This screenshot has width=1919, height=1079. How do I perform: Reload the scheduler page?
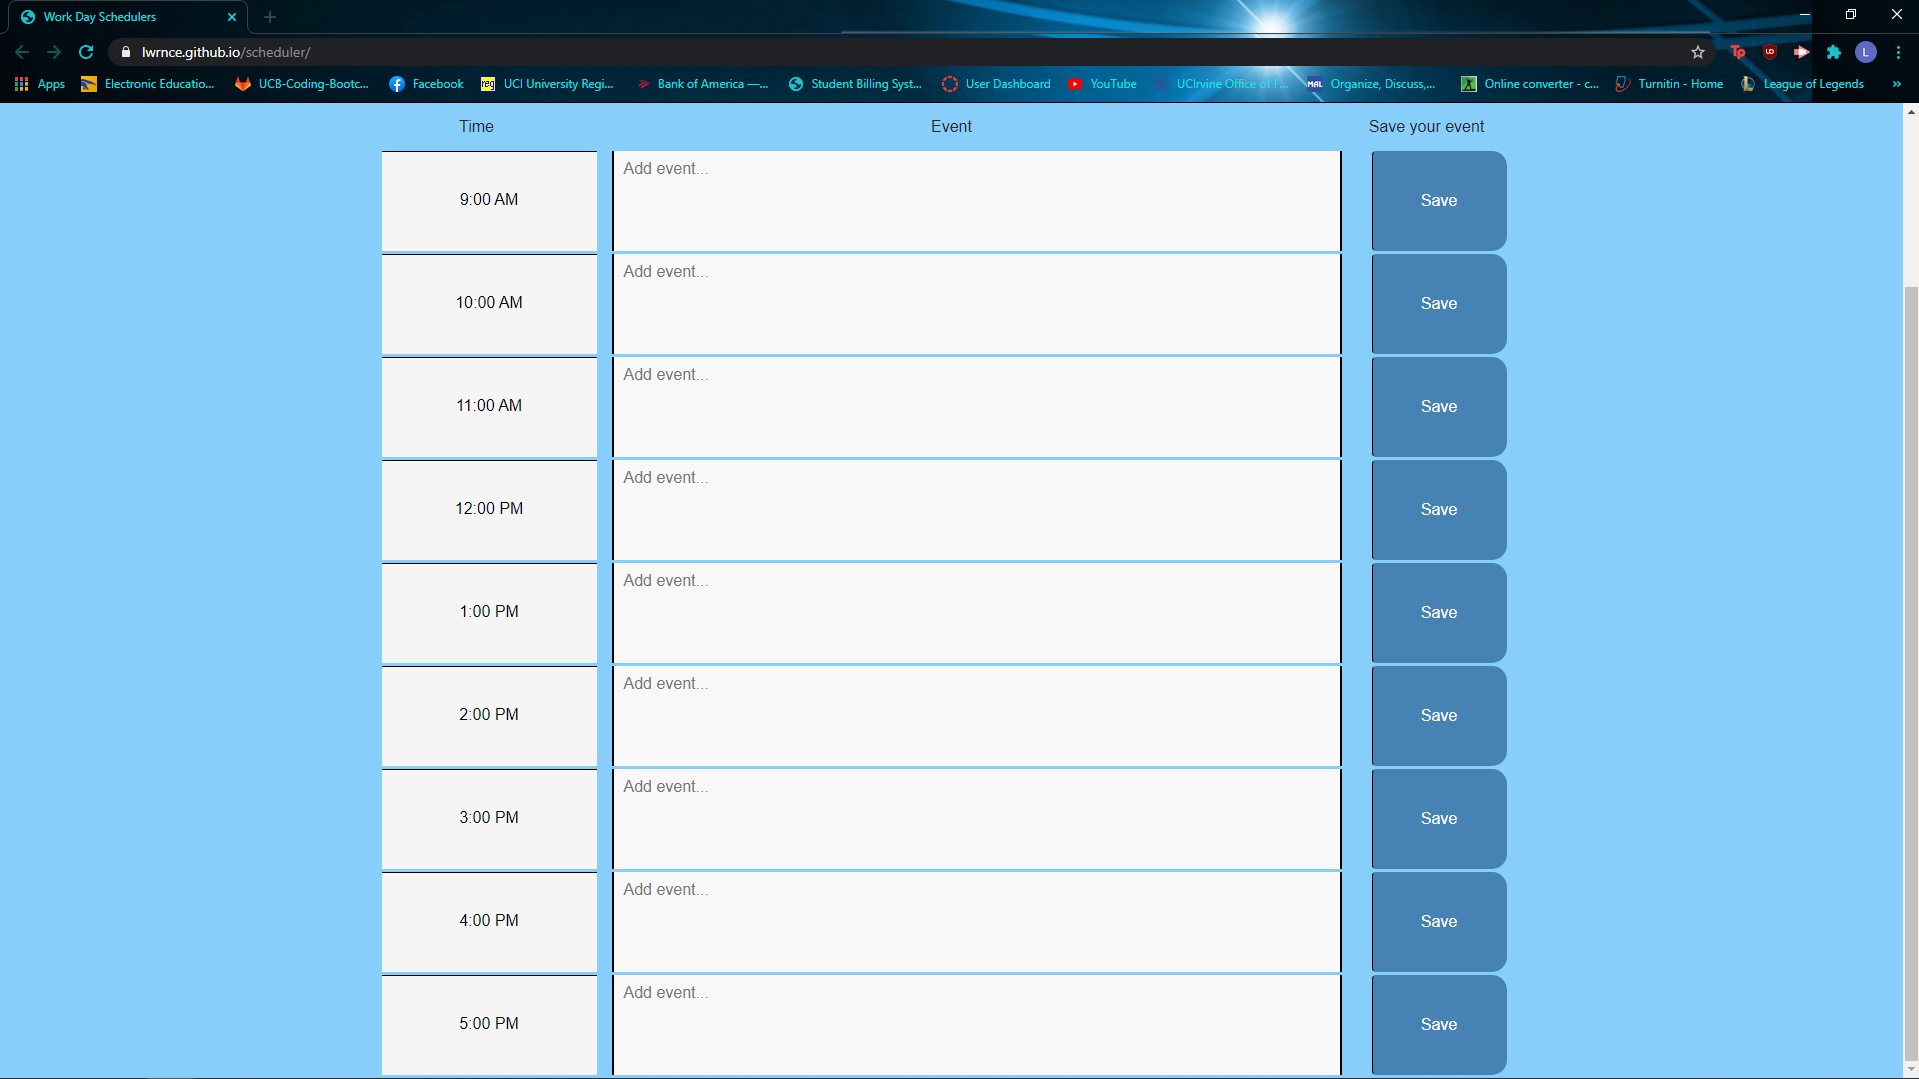[86, 52]
